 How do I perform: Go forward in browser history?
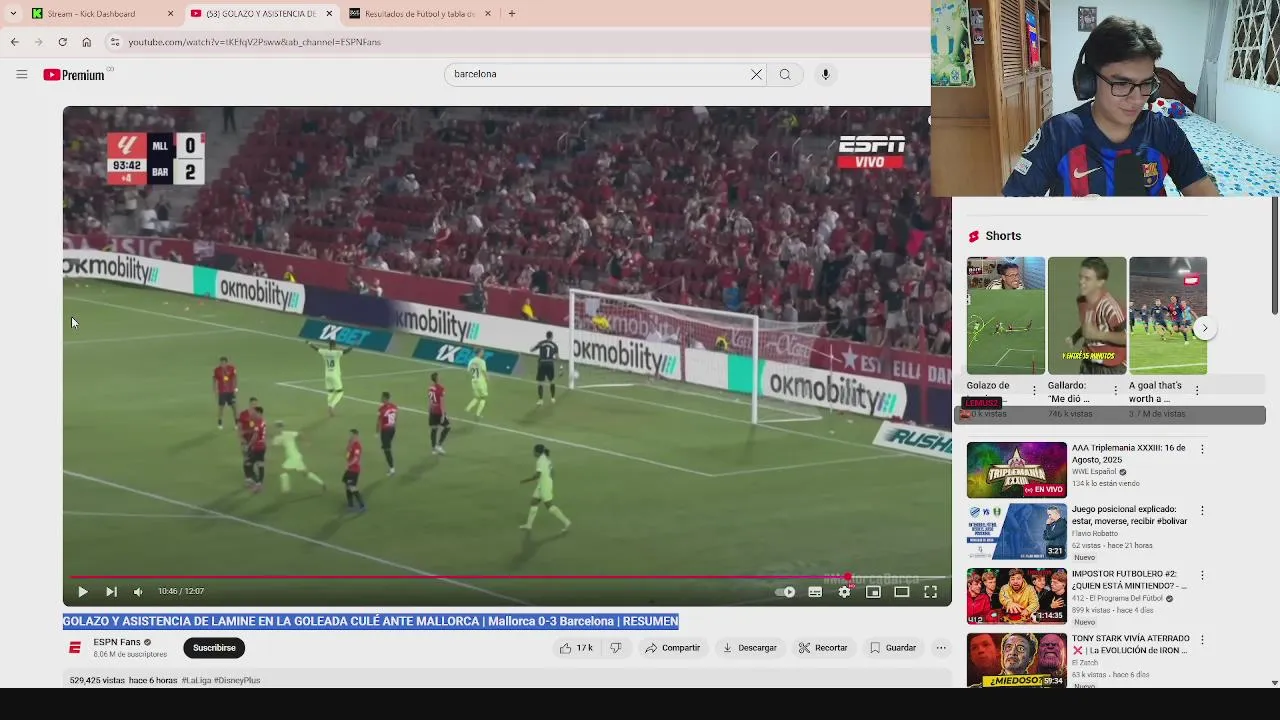pos(38,42)
